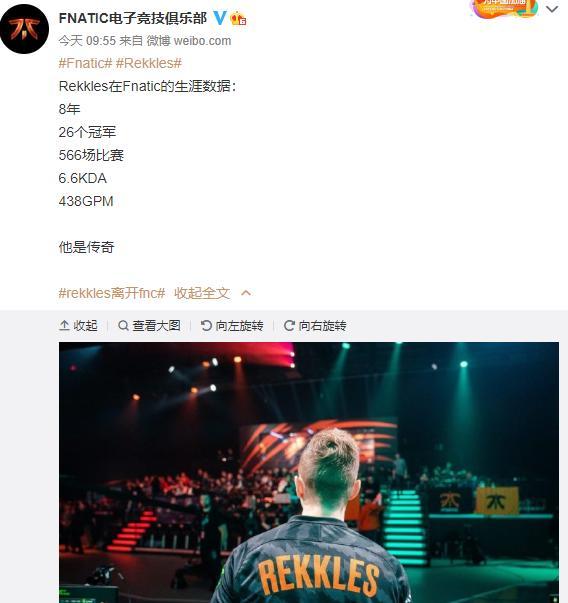Image resolution: width=568 pixels, height=603 pixels.
Task: Click the collapse arrow icon beside 收起
Action: tap(64, 326)
